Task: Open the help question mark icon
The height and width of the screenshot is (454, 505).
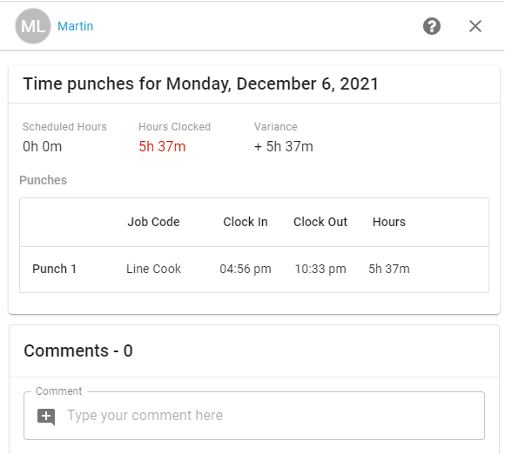Action: (432, 26)
